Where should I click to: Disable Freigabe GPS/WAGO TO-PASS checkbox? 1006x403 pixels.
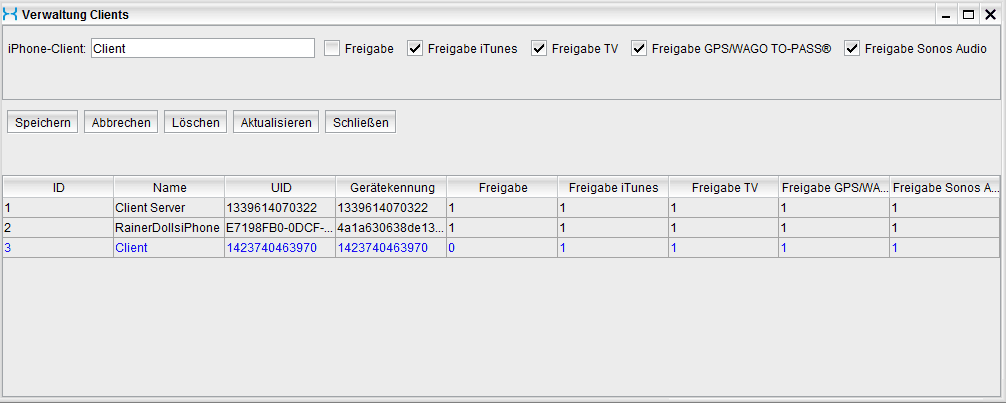[x=640, y=48]
